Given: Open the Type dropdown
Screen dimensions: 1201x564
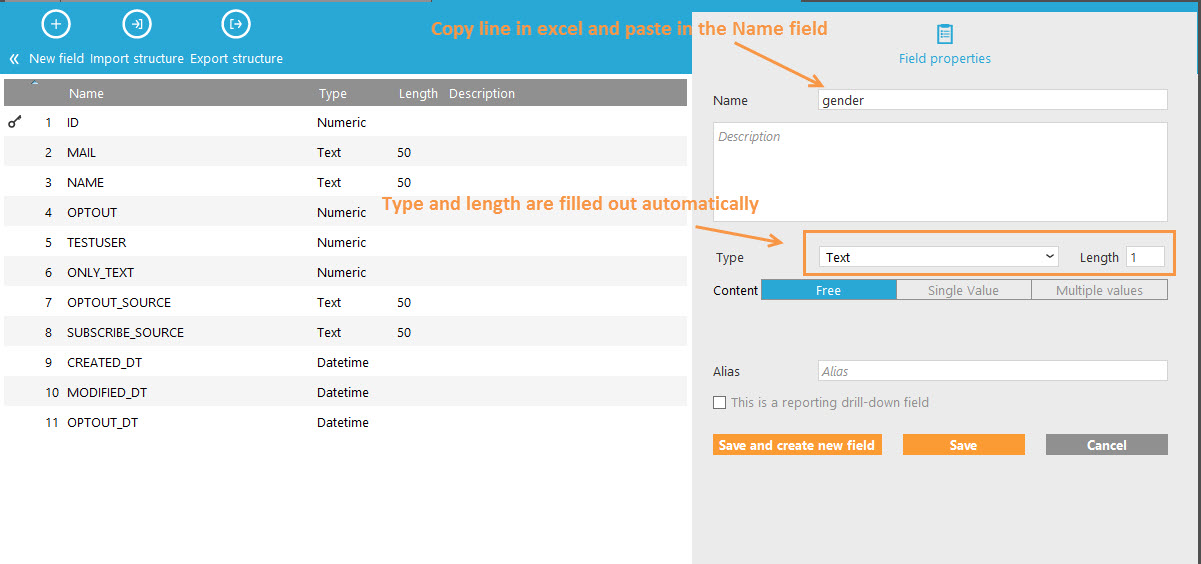Looking at the screenshot, I should (x=938, y=257).
